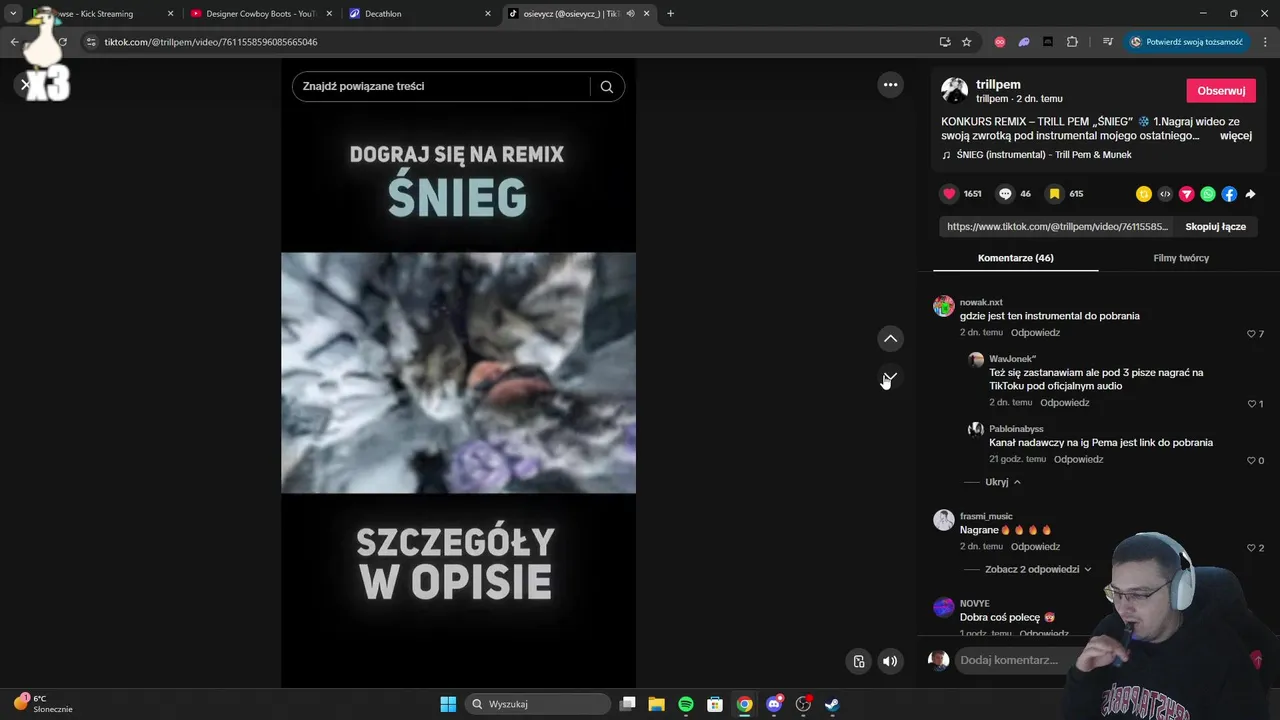This screenshot has width=1280, height=720.
Task: Open media controls icon in Chrome toolbar
Action: pos(1107,42)
